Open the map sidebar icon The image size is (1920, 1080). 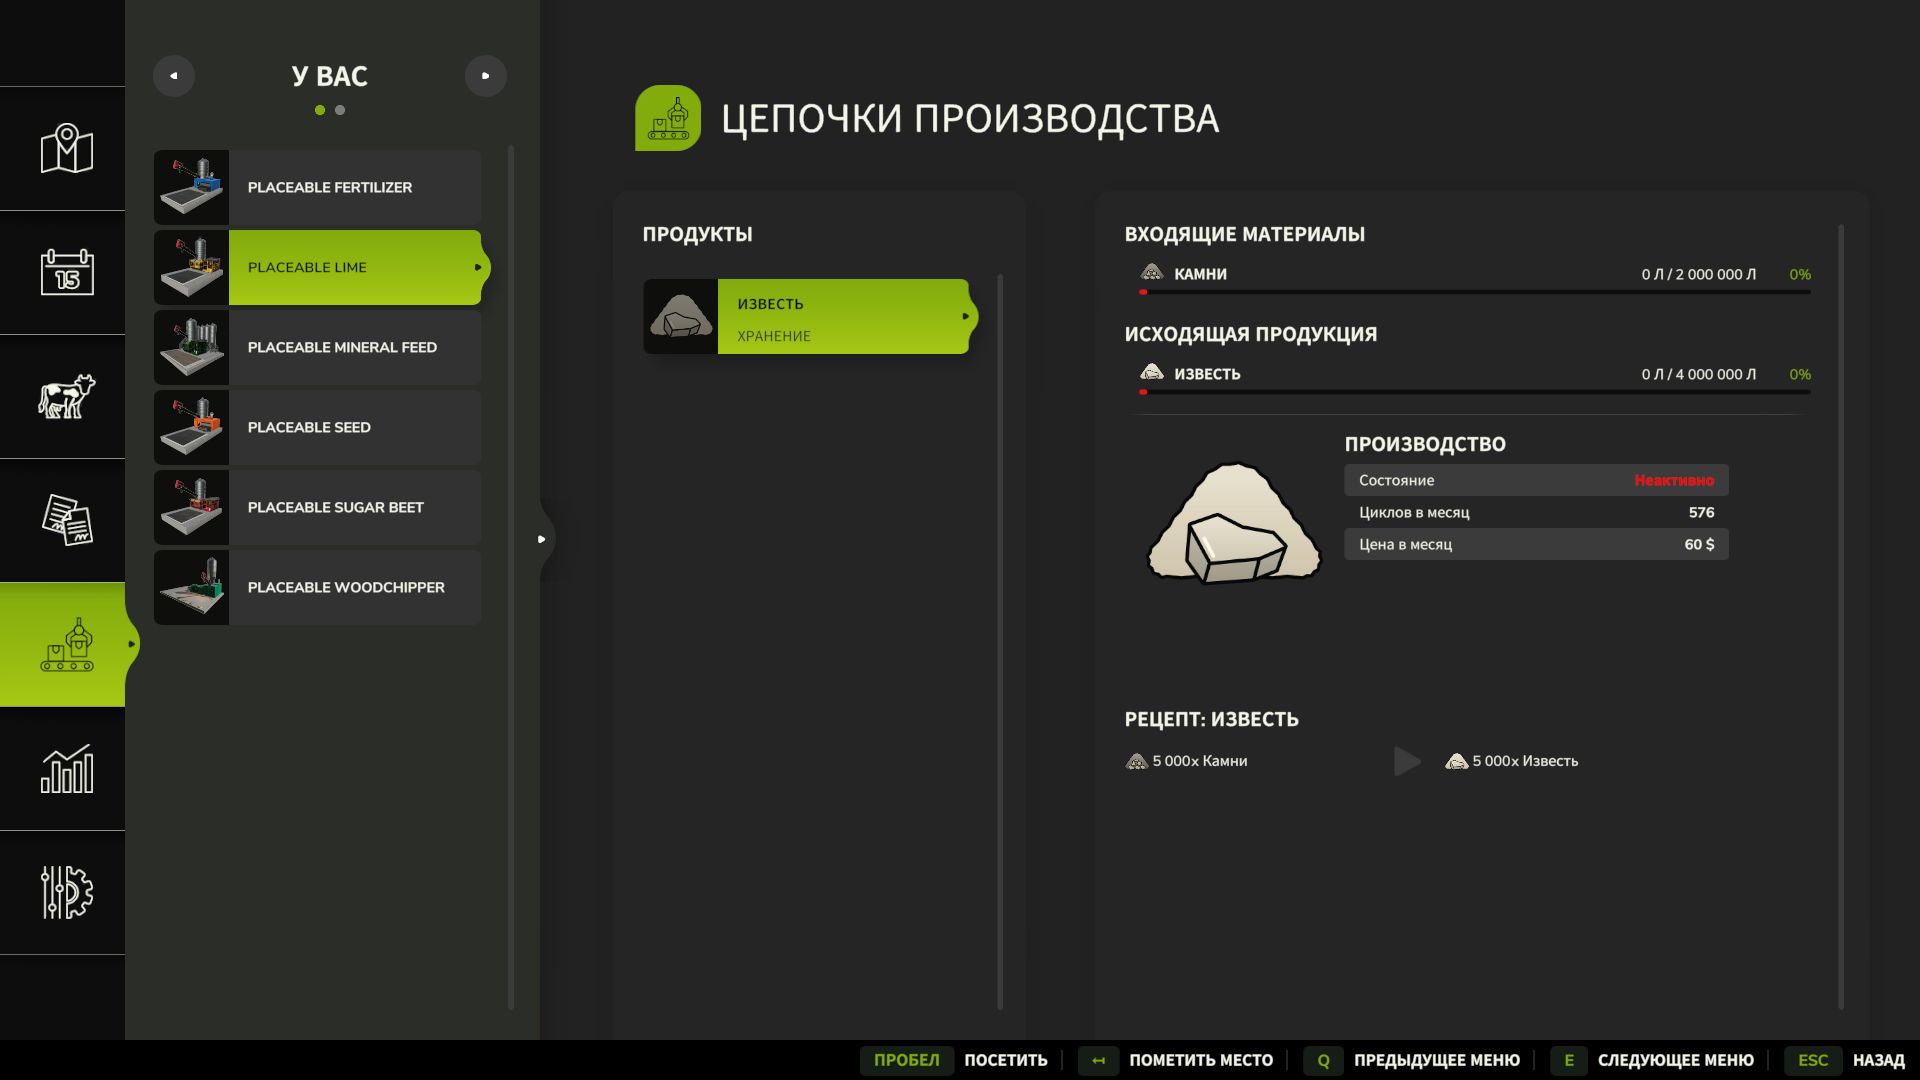[66, 149]
